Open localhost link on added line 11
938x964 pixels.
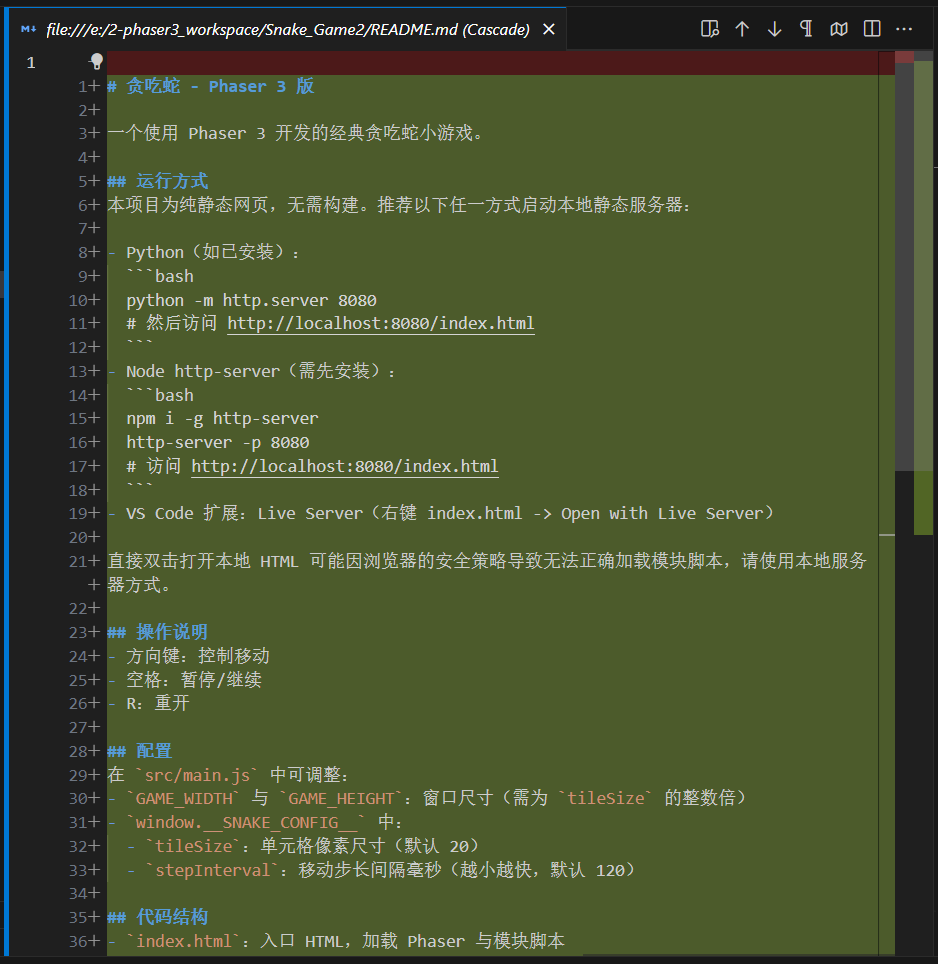(380, 323)
